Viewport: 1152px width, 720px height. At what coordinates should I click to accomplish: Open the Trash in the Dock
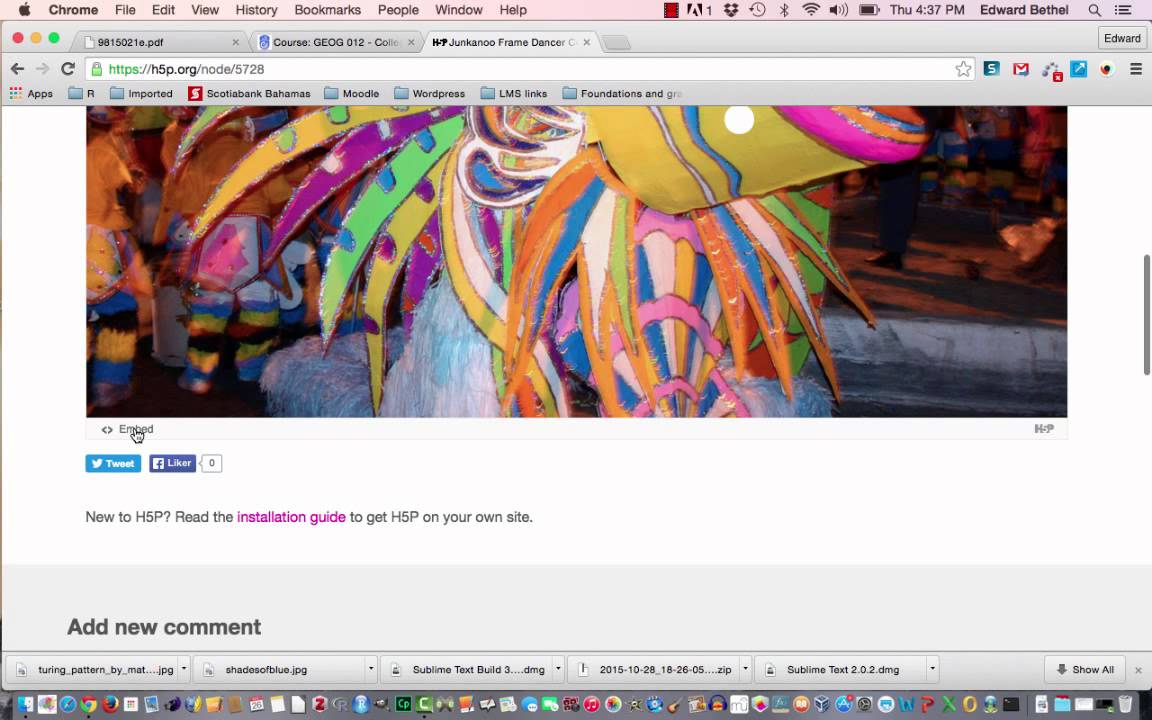(1125, 705)
